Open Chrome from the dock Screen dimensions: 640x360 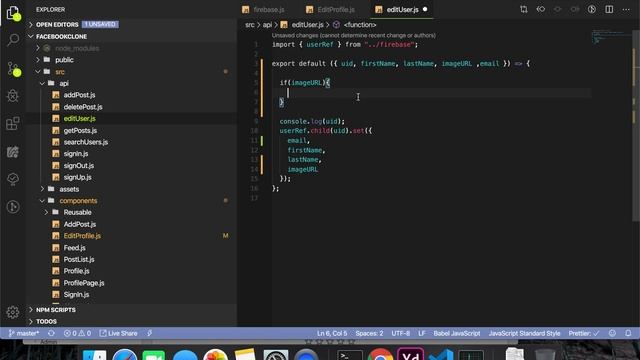(x=380, y=355)
